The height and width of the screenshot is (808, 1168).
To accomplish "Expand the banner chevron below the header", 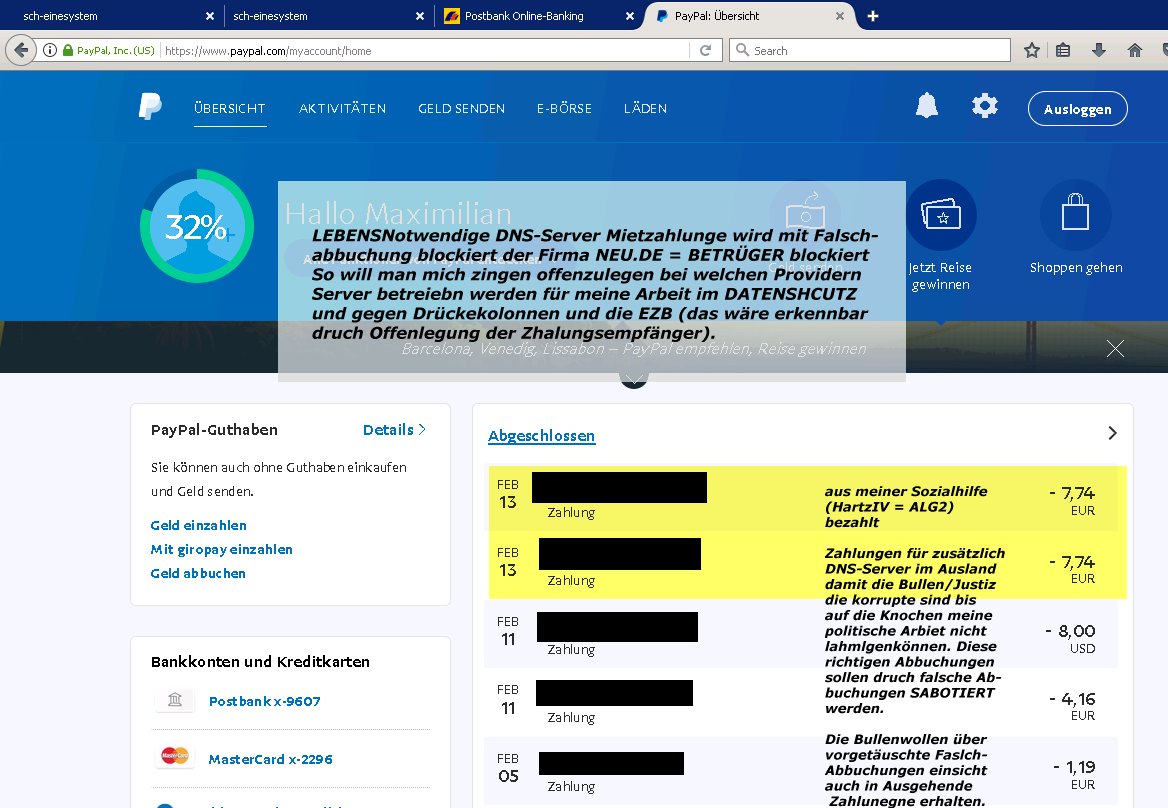I will 634,381.
